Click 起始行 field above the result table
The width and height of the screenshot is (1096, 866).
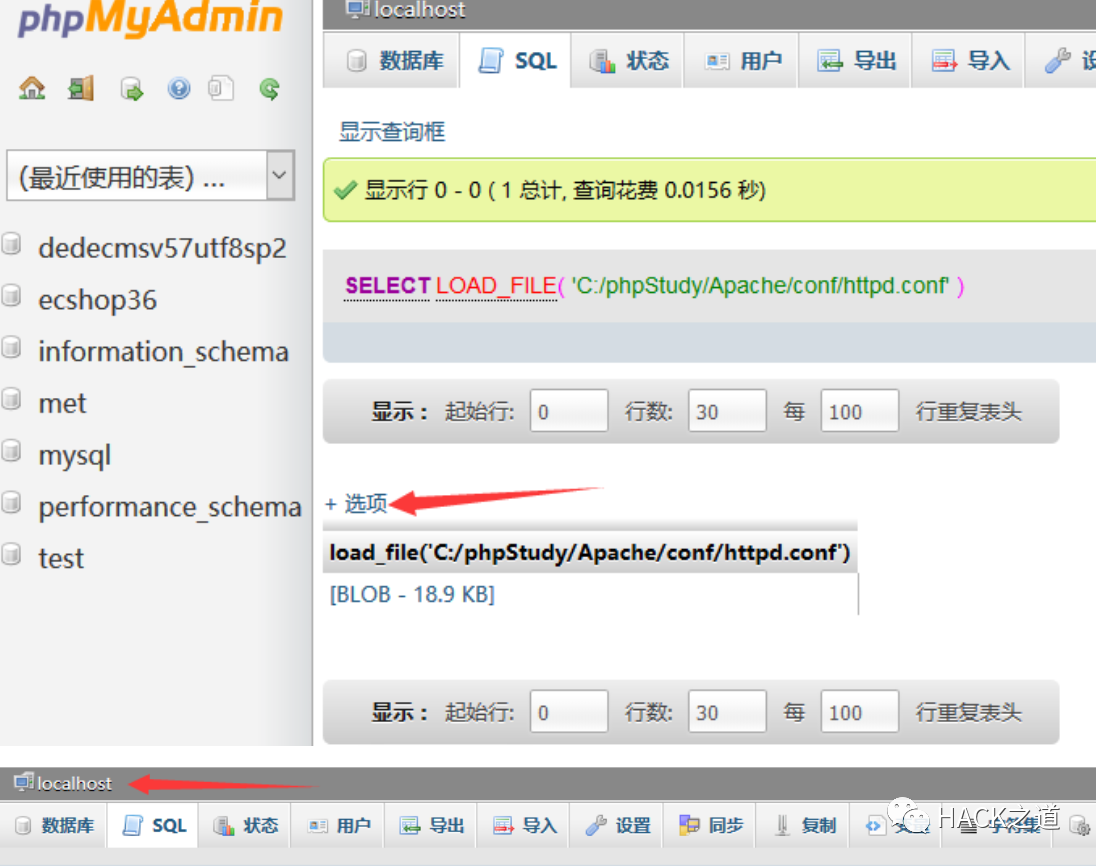pyautogui.click(x=568, y=411)
